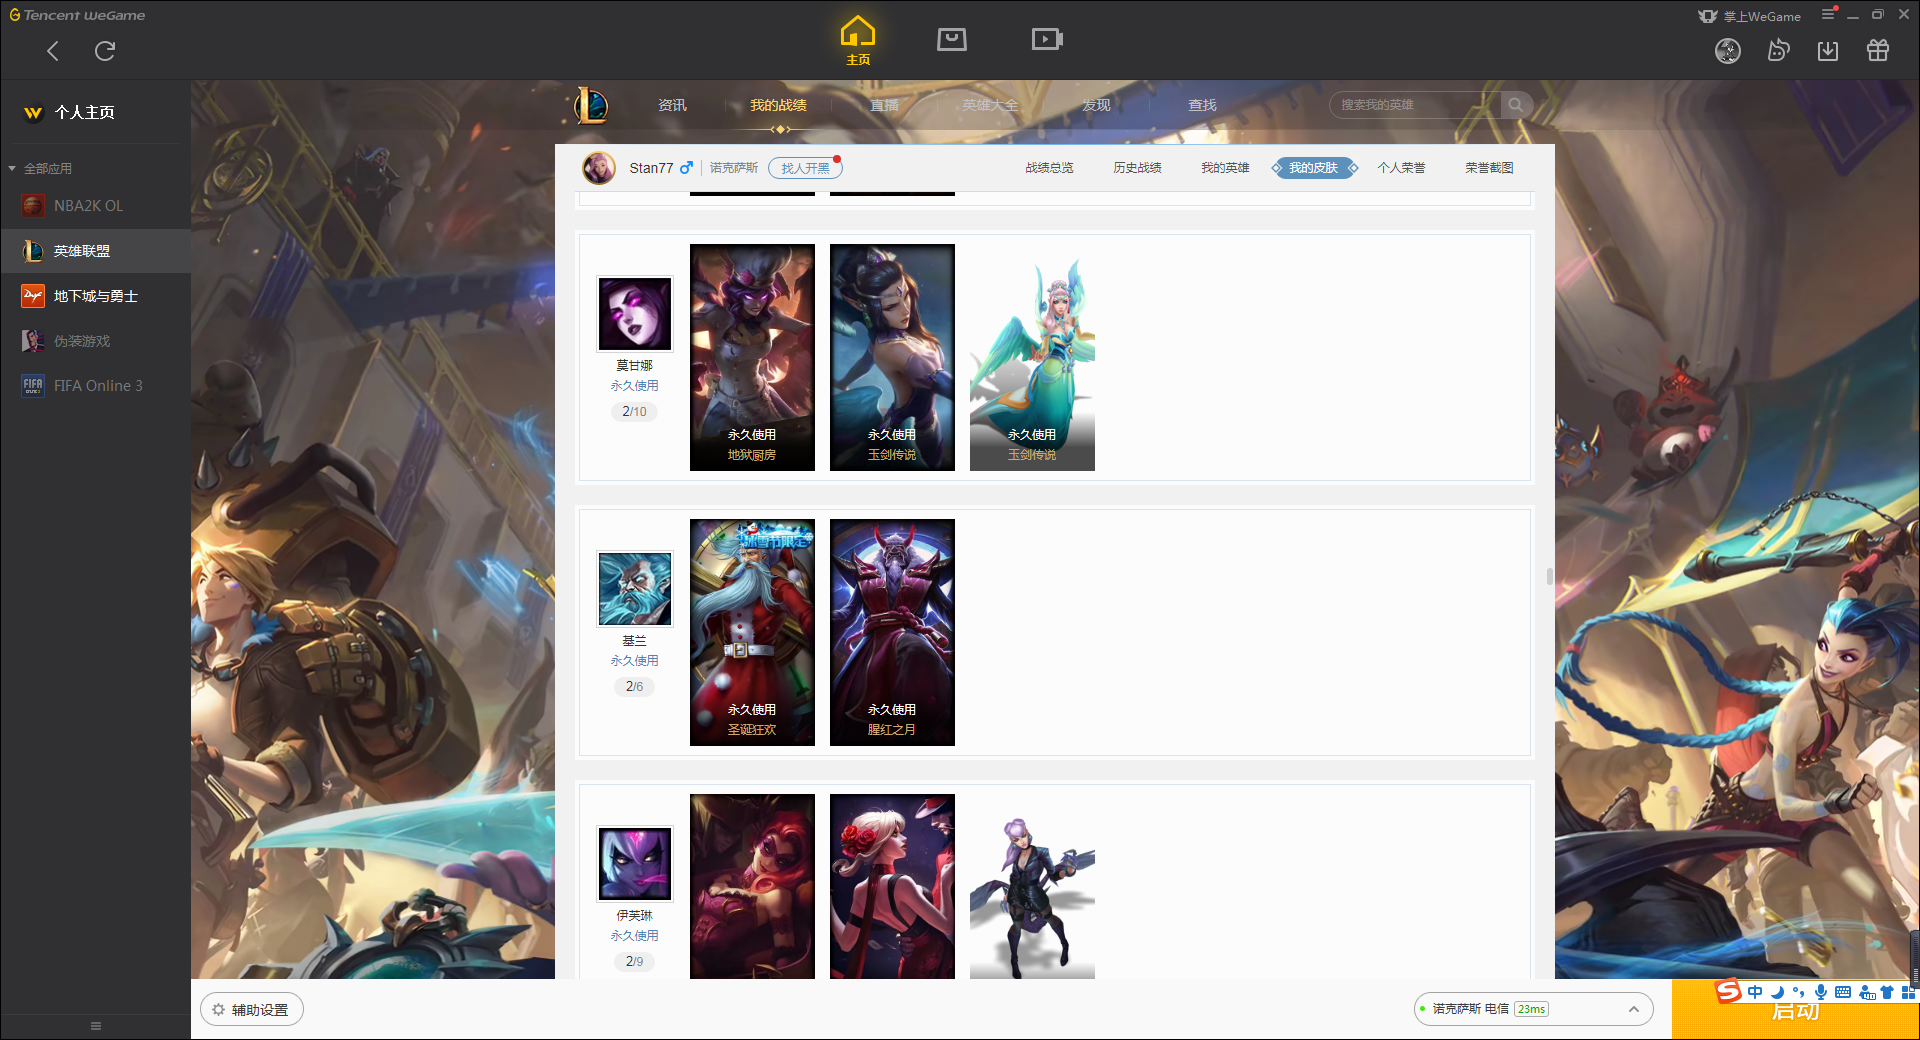Open the avatar profile icon in toolbar
The height and width of the screenshot is (1040, 1920).
tap(1728, 51)
